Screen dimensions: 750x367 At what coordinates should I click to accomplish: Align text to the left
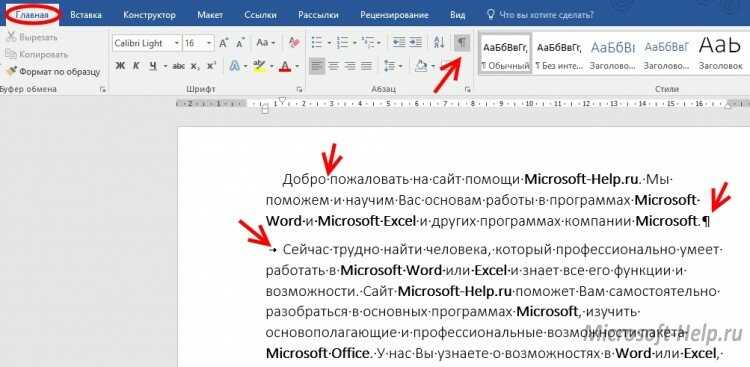317,66
